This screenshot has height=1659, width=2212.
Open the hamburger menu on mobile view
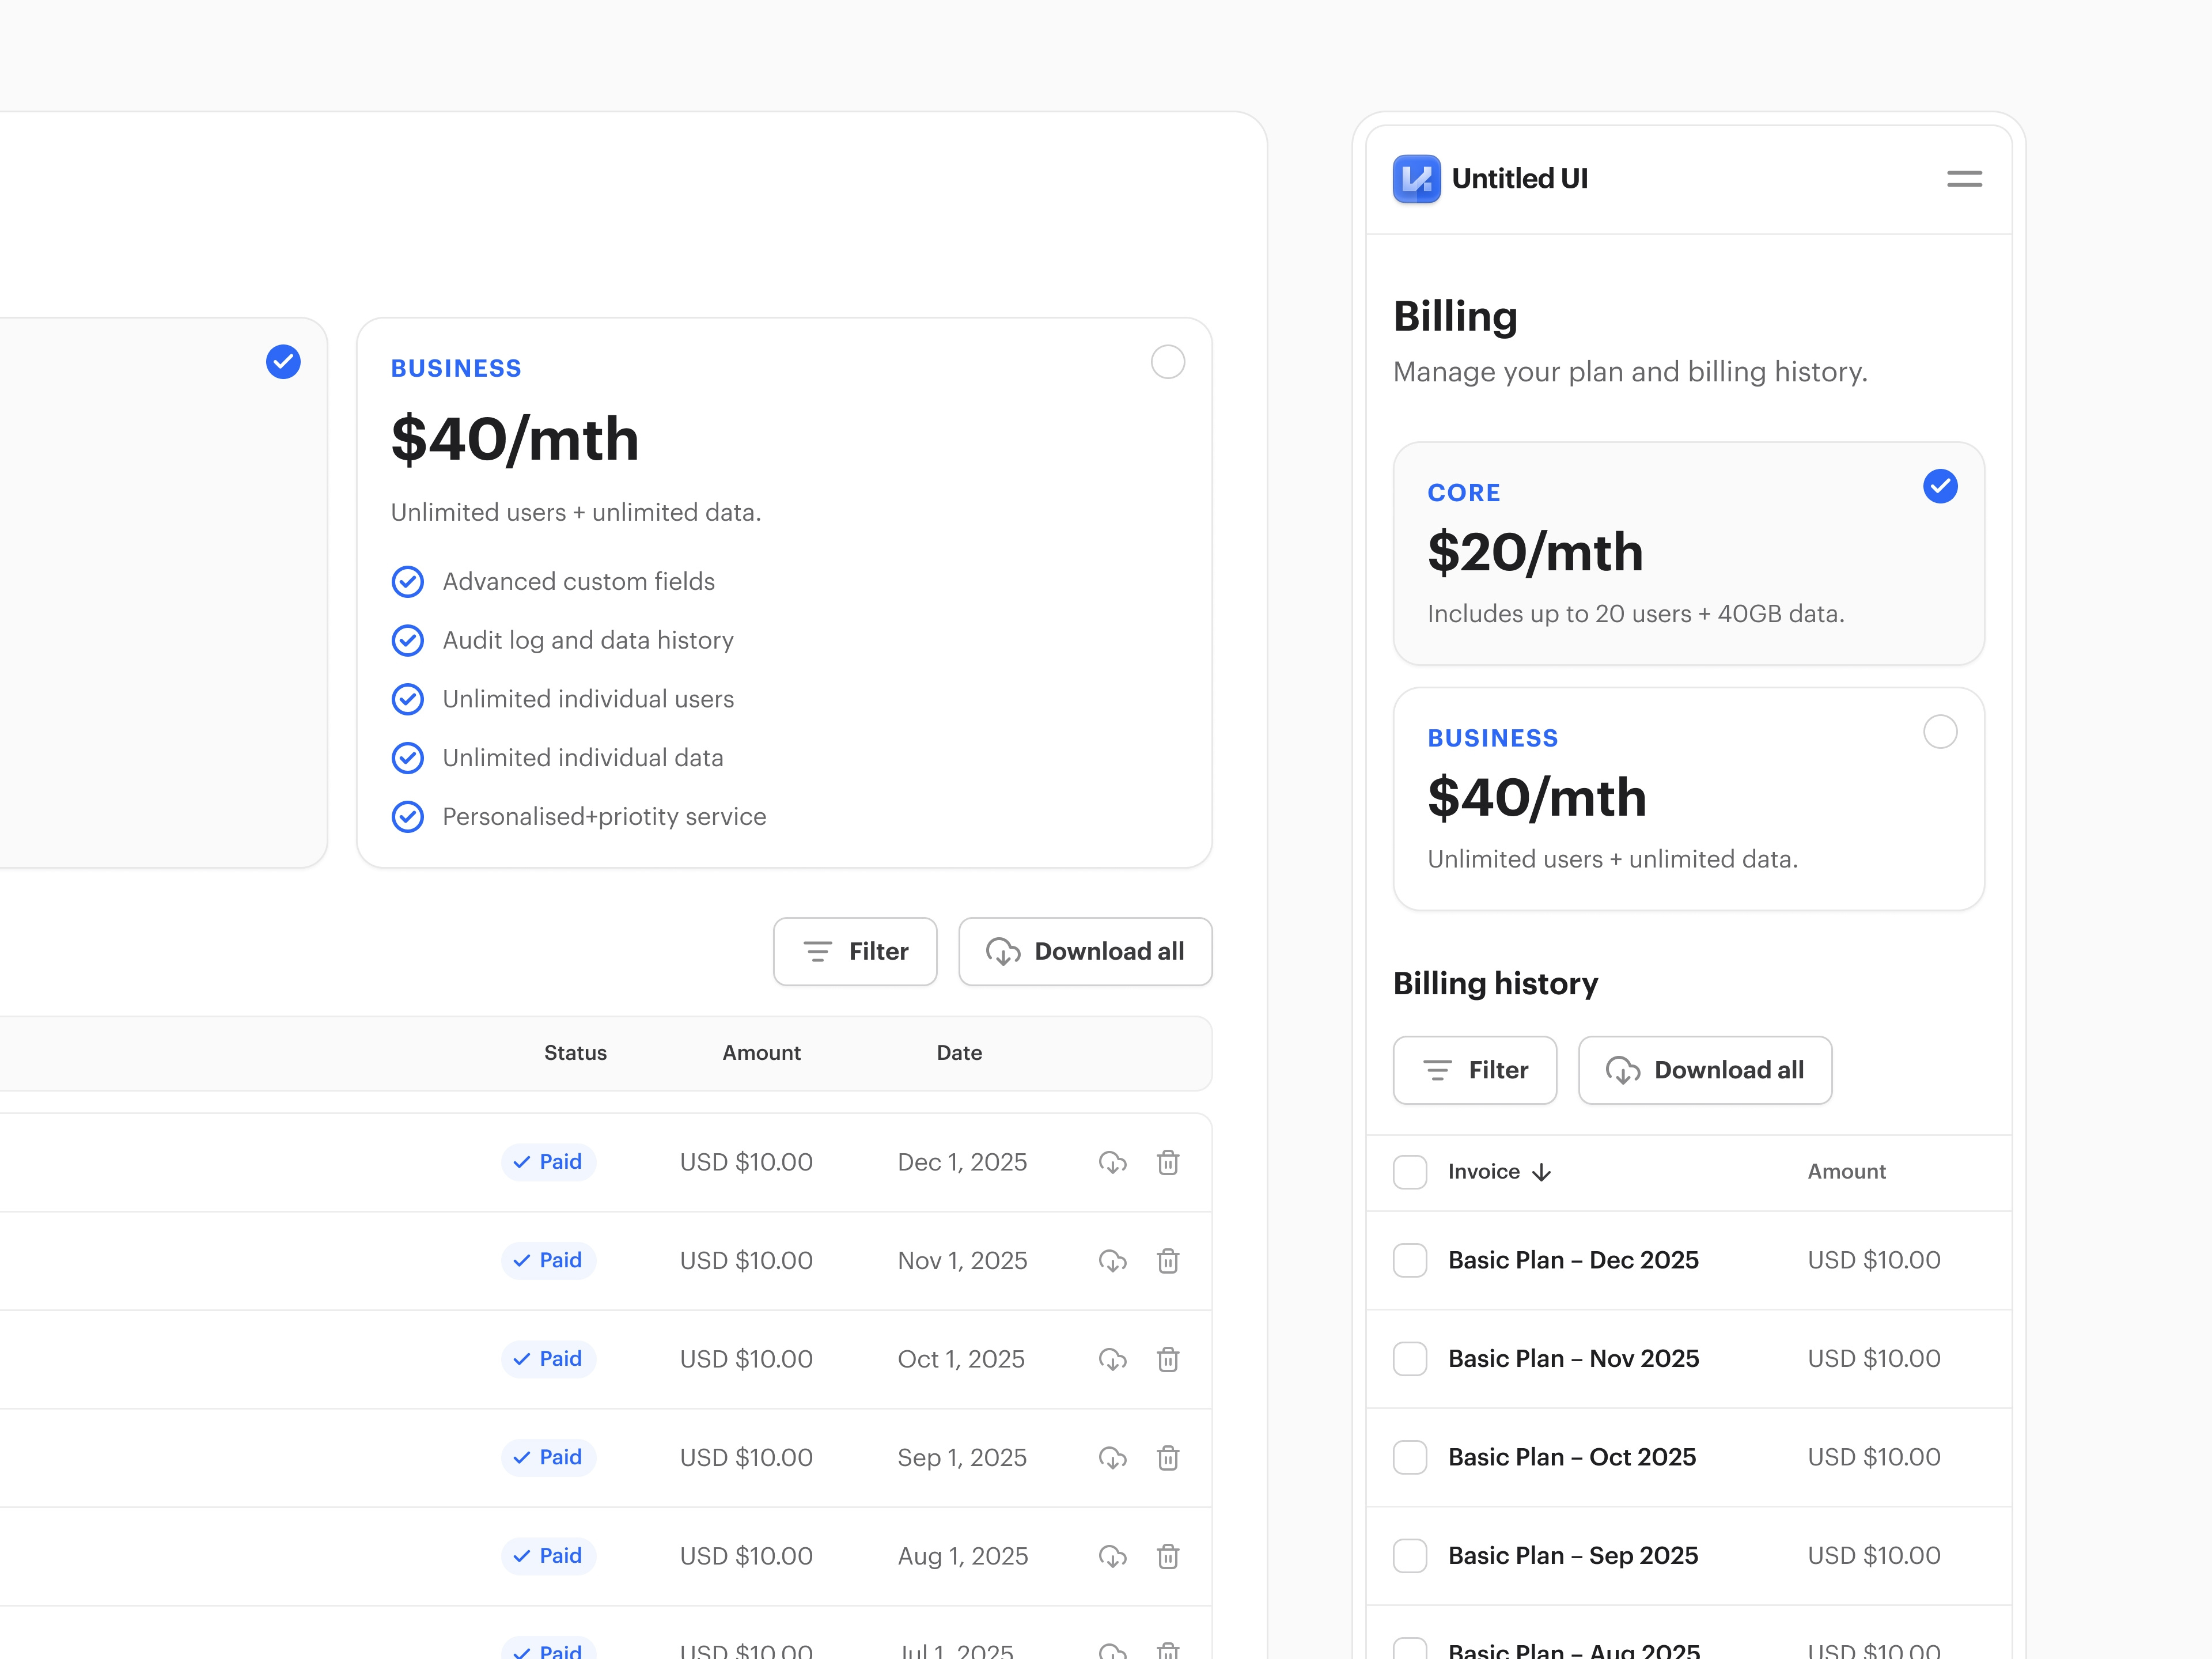click(x=1963, y=178)
